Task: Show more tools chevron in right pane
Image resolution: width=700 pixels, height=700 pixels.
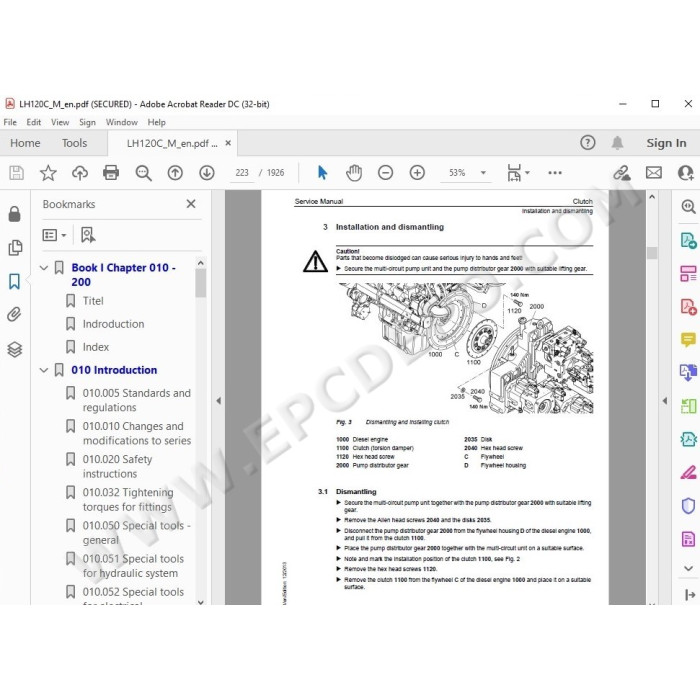Action: 688,568
